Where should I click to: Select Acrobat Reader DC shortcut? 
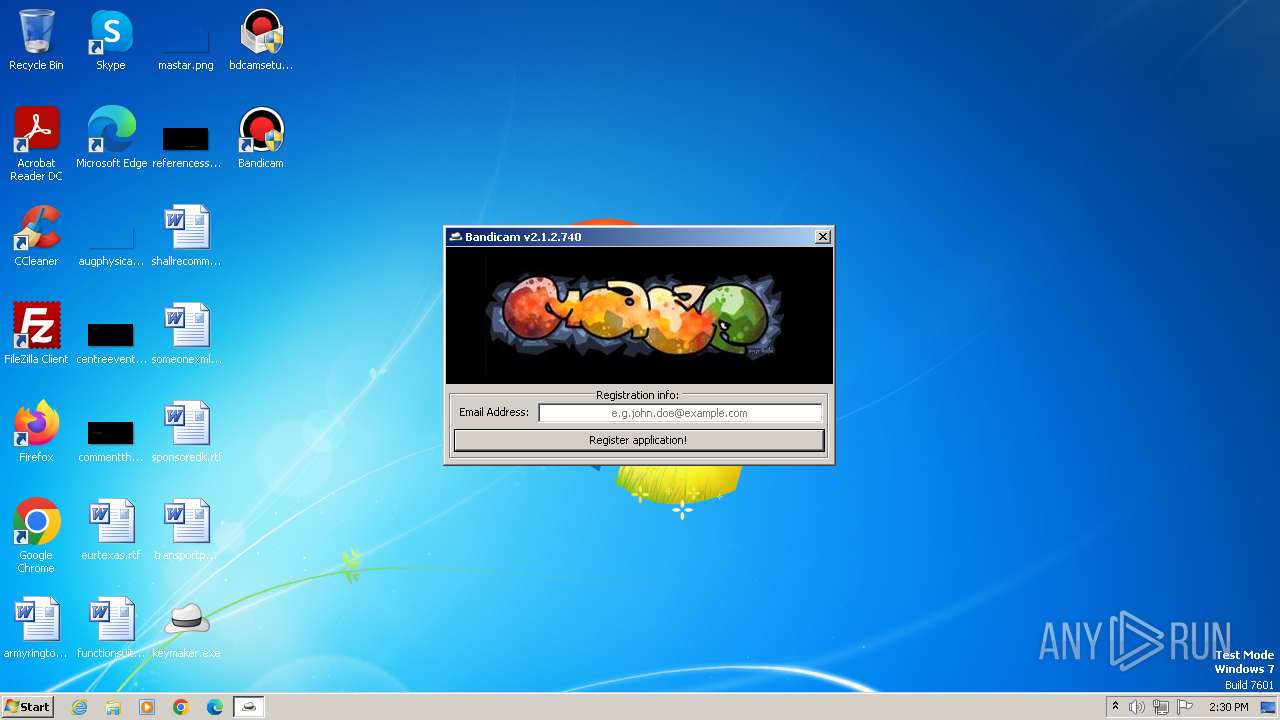coord(36,144)
